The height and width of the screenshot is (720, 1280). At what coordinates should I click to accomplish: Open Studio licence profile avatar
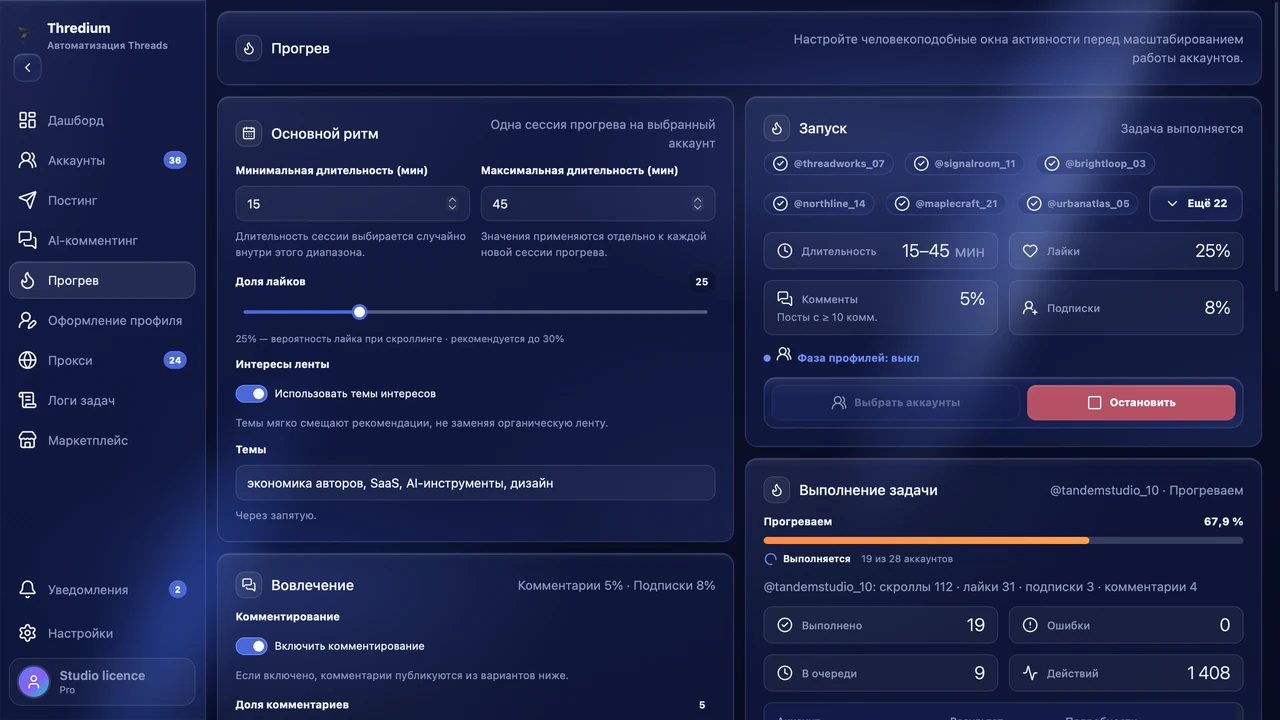click(34, 682)
